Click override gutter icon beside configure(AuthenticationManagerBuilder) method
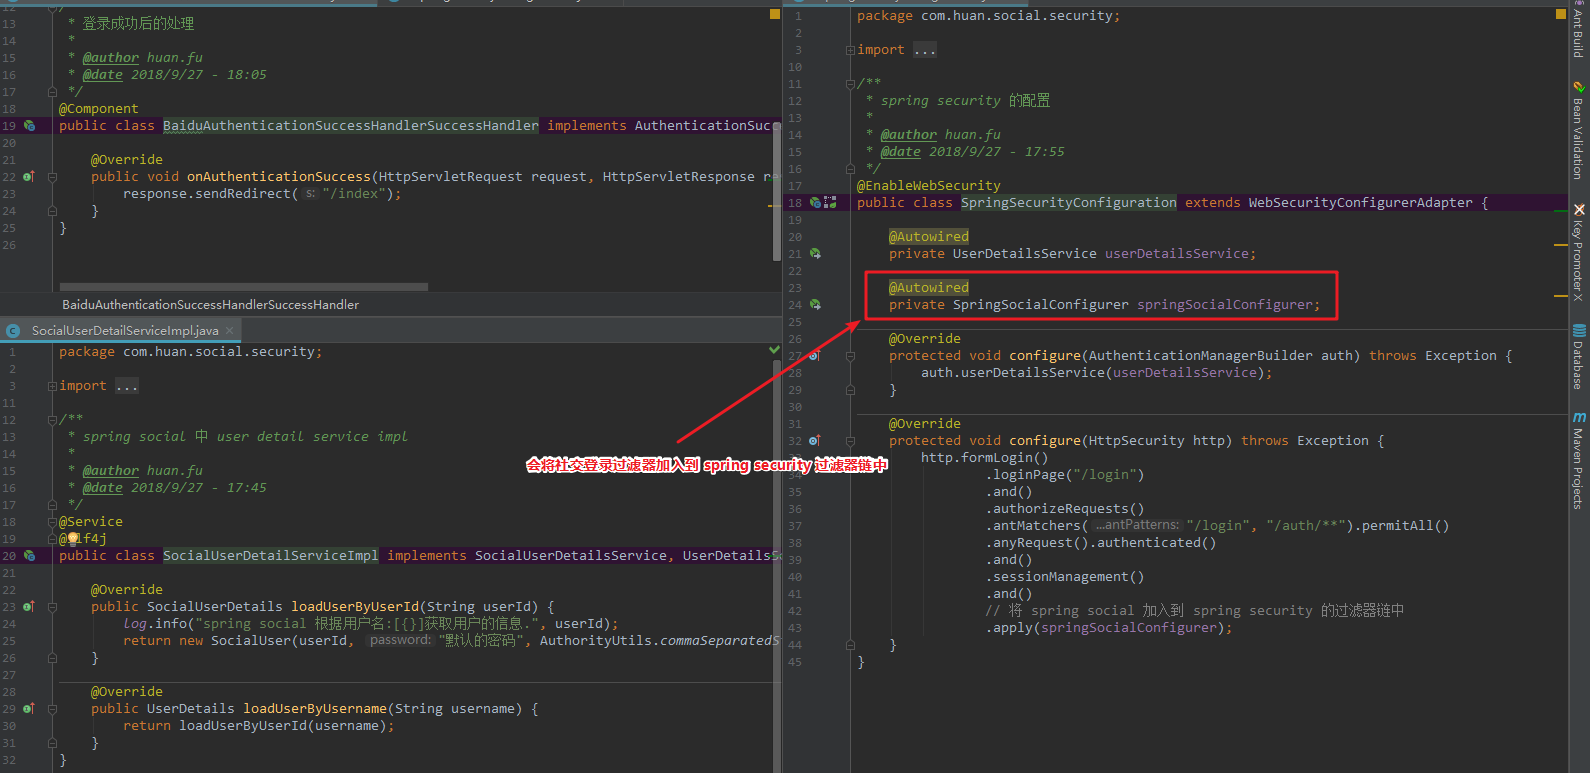This screenshot has height=773, width=1590. pos(814,356)
